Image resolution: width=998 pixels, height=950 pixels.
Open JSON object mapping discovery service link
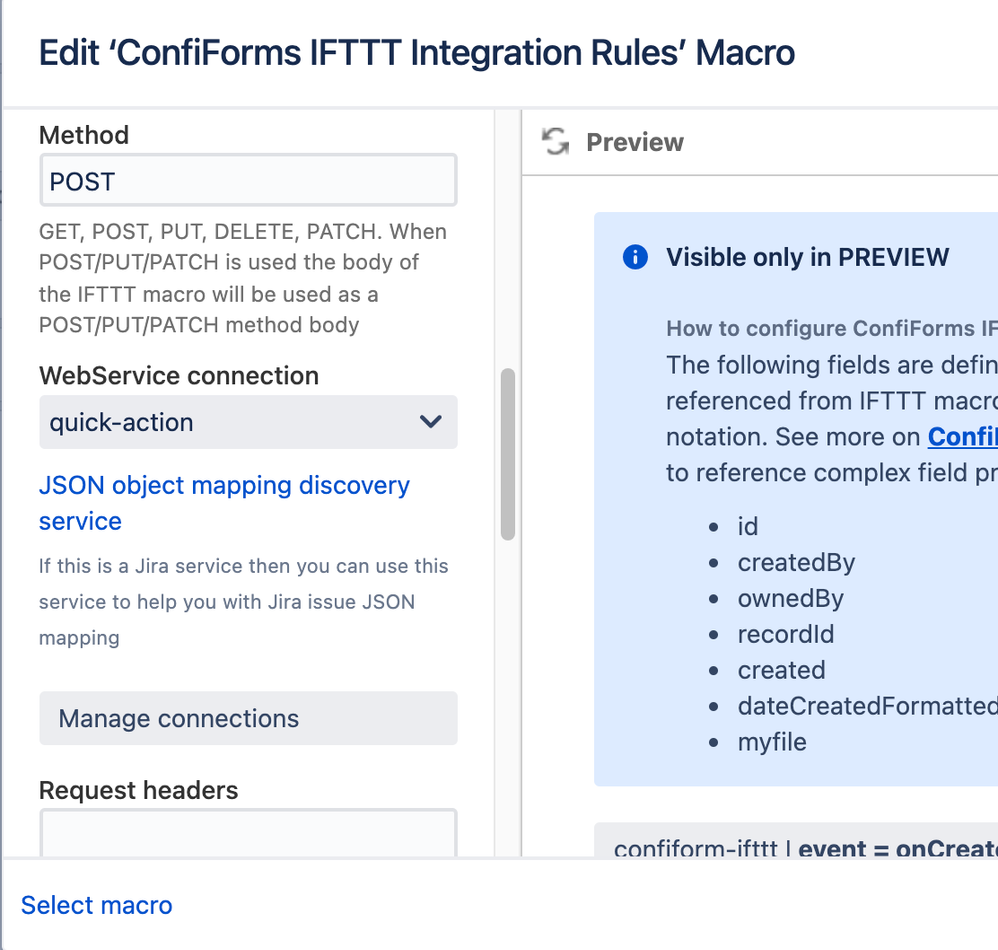[x=224, y=503]
